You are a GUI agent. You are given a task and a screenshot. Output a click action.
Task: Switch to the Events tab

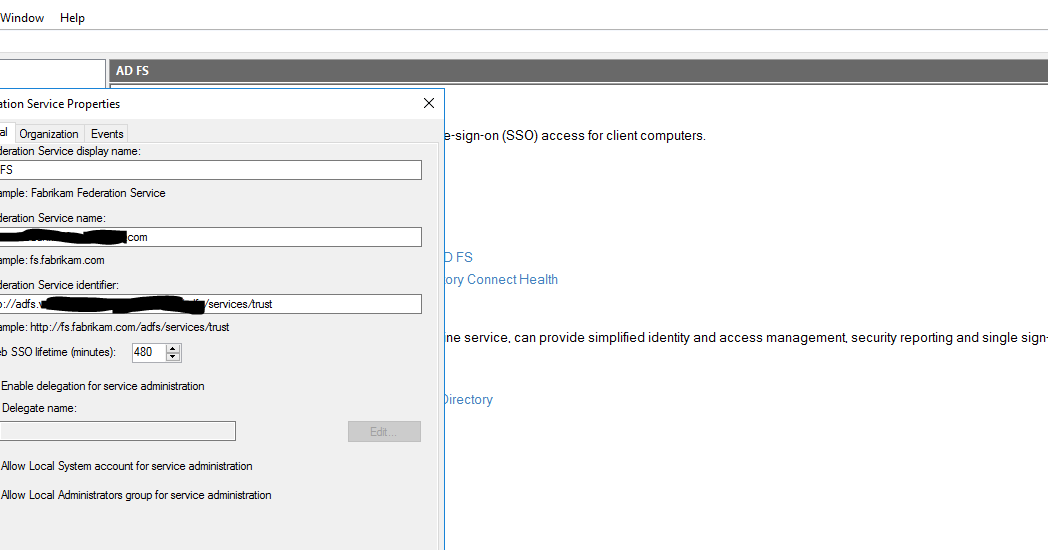point(107,134)
